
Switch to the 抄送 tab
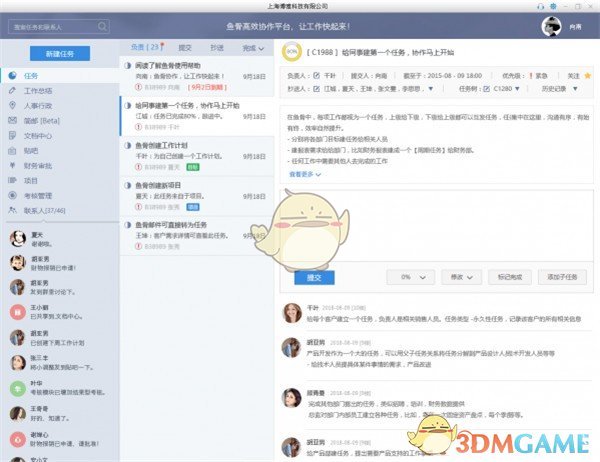pyautogui.click(x=217, y=48)
